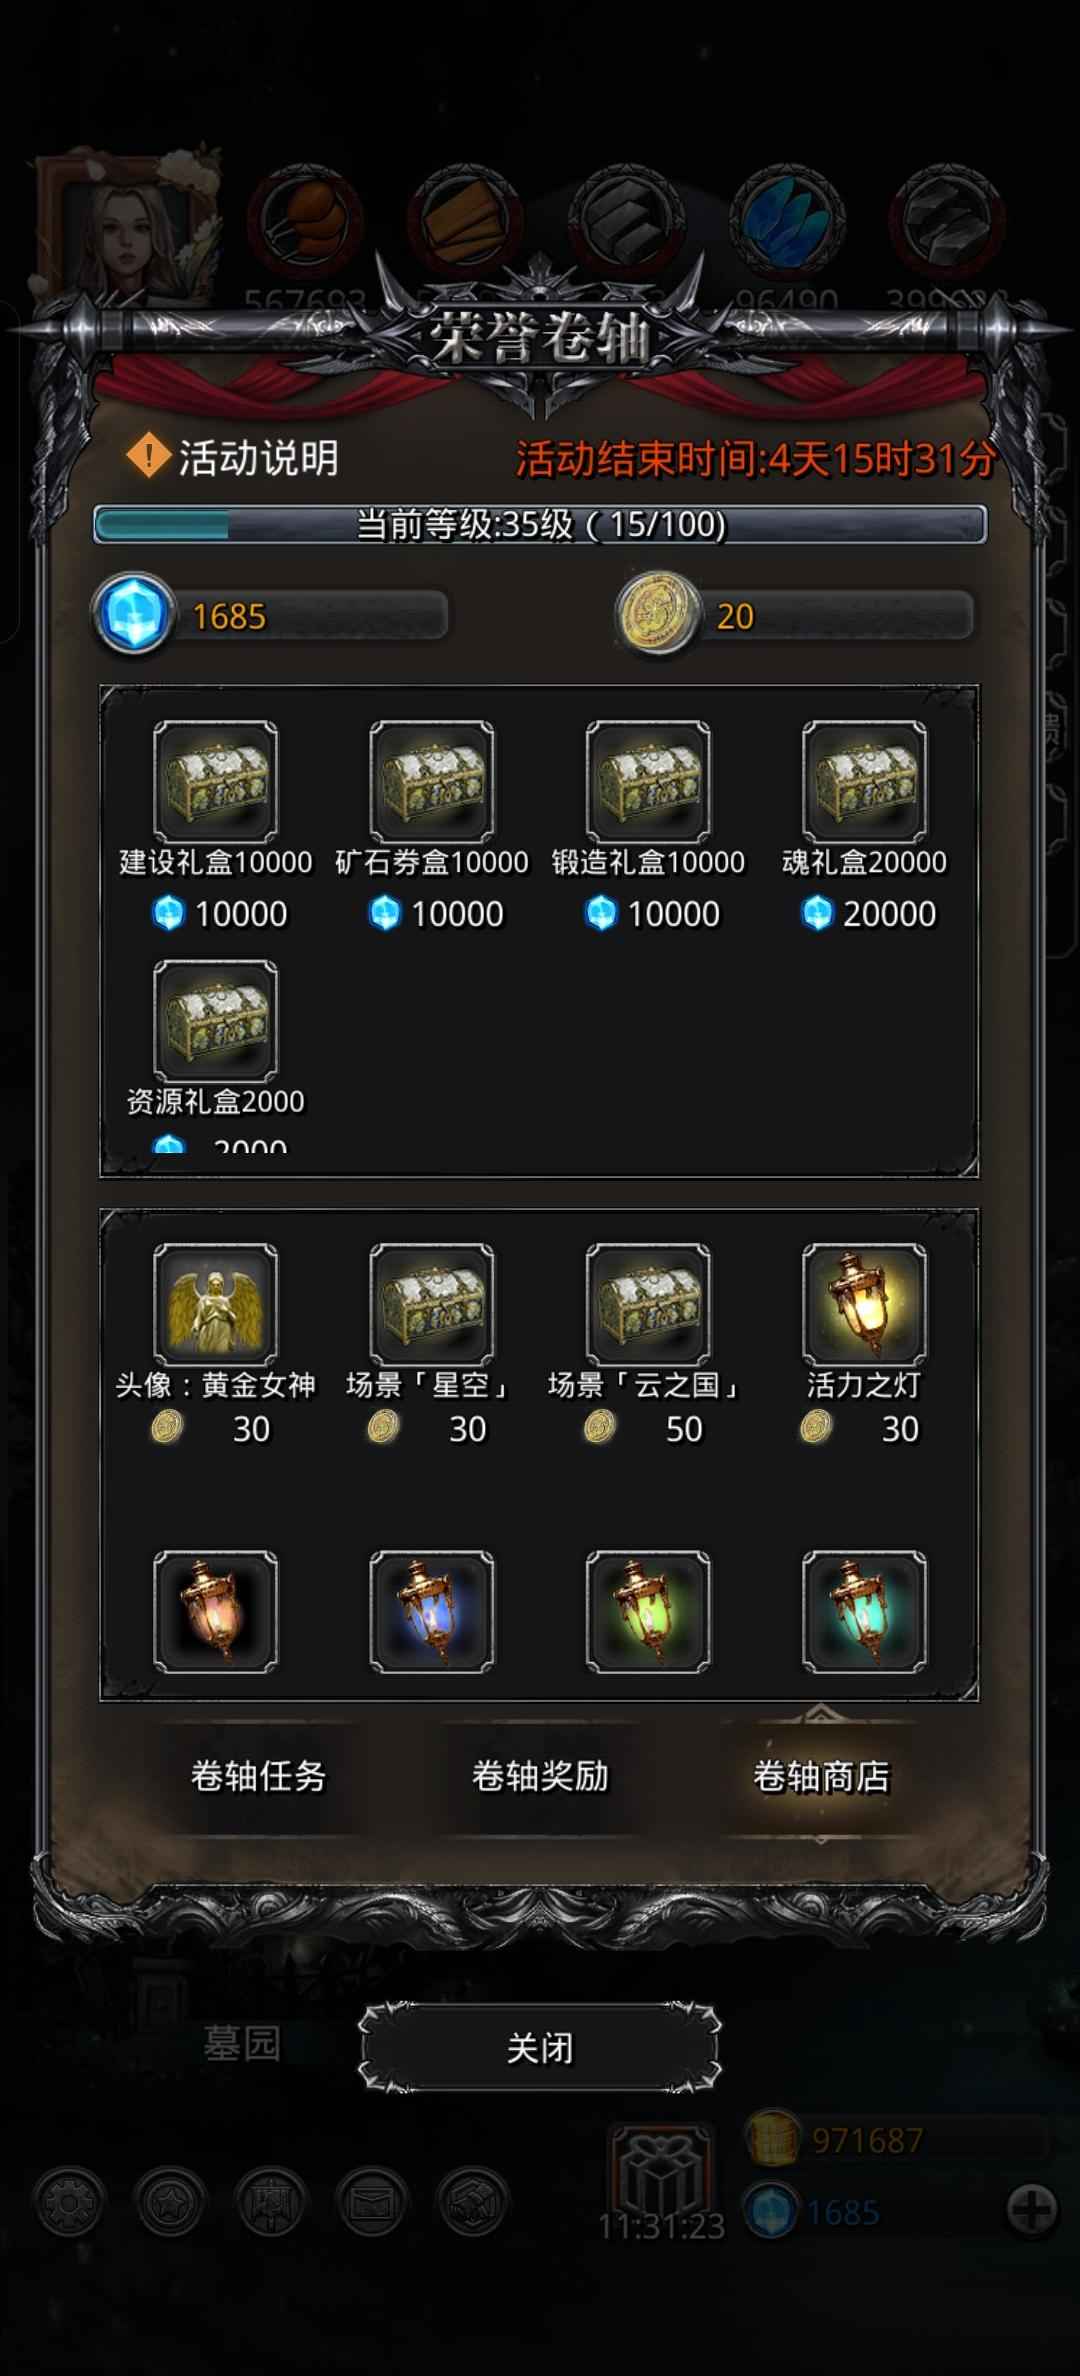The height and width of the screenshot is (2376, 1080).
Task: Switch to the 卷轴奖励 tab
Action: (x=540, y=1777)
